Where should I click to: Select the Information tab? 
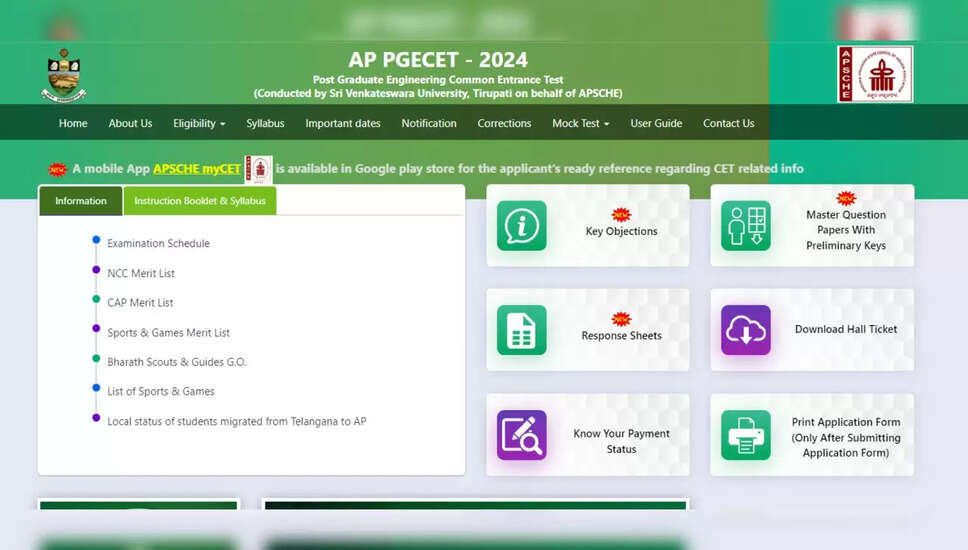pyautogui.click(x=81, y=201)
